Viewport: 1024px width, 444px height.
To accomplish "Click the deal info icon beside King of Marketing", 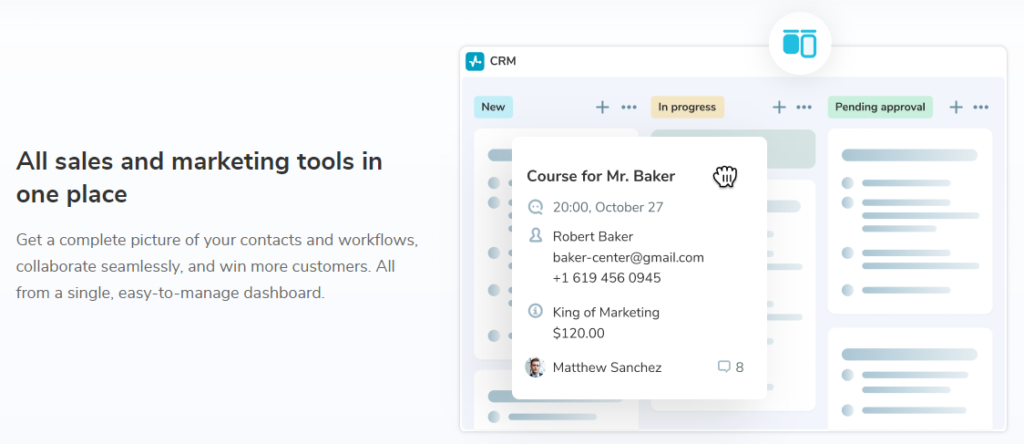I will [x=536, y=311].
